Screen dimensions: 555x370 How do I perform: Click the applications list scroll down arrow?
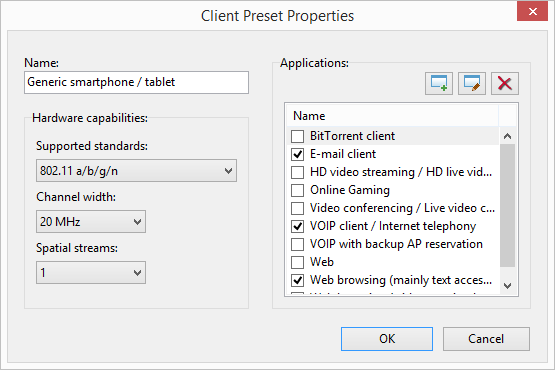click(x=508, y=285)
